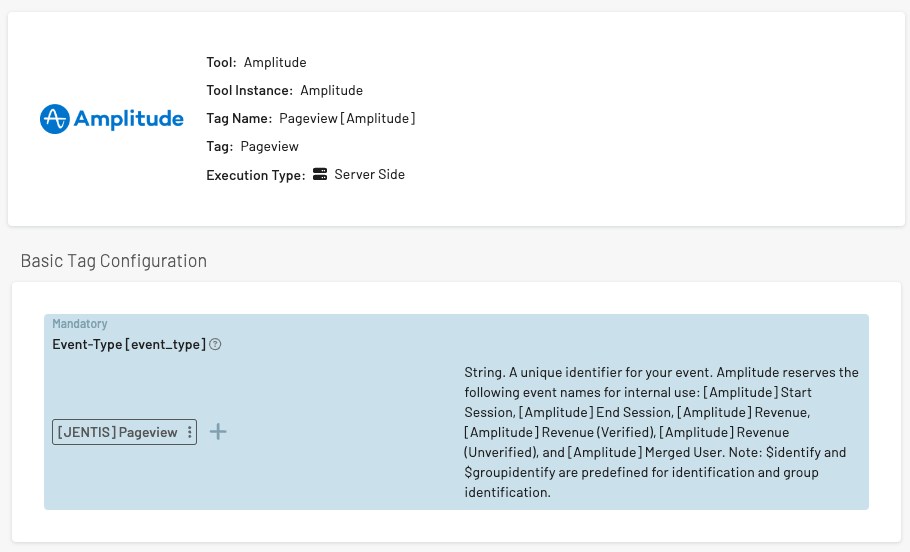Screen dimensions: 910x552
Task: Click the Tool Instance value 'Amplitude'
Action: pyautogui.click(x=331, y=91)
